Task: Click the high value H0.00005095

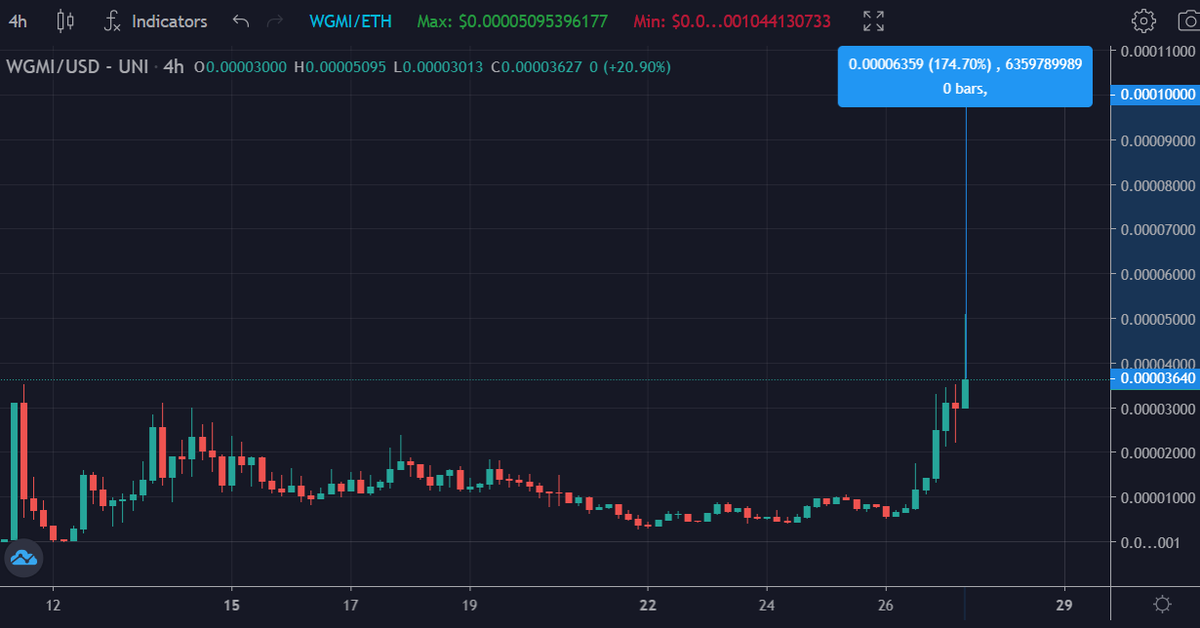Action: click(339, 67)
